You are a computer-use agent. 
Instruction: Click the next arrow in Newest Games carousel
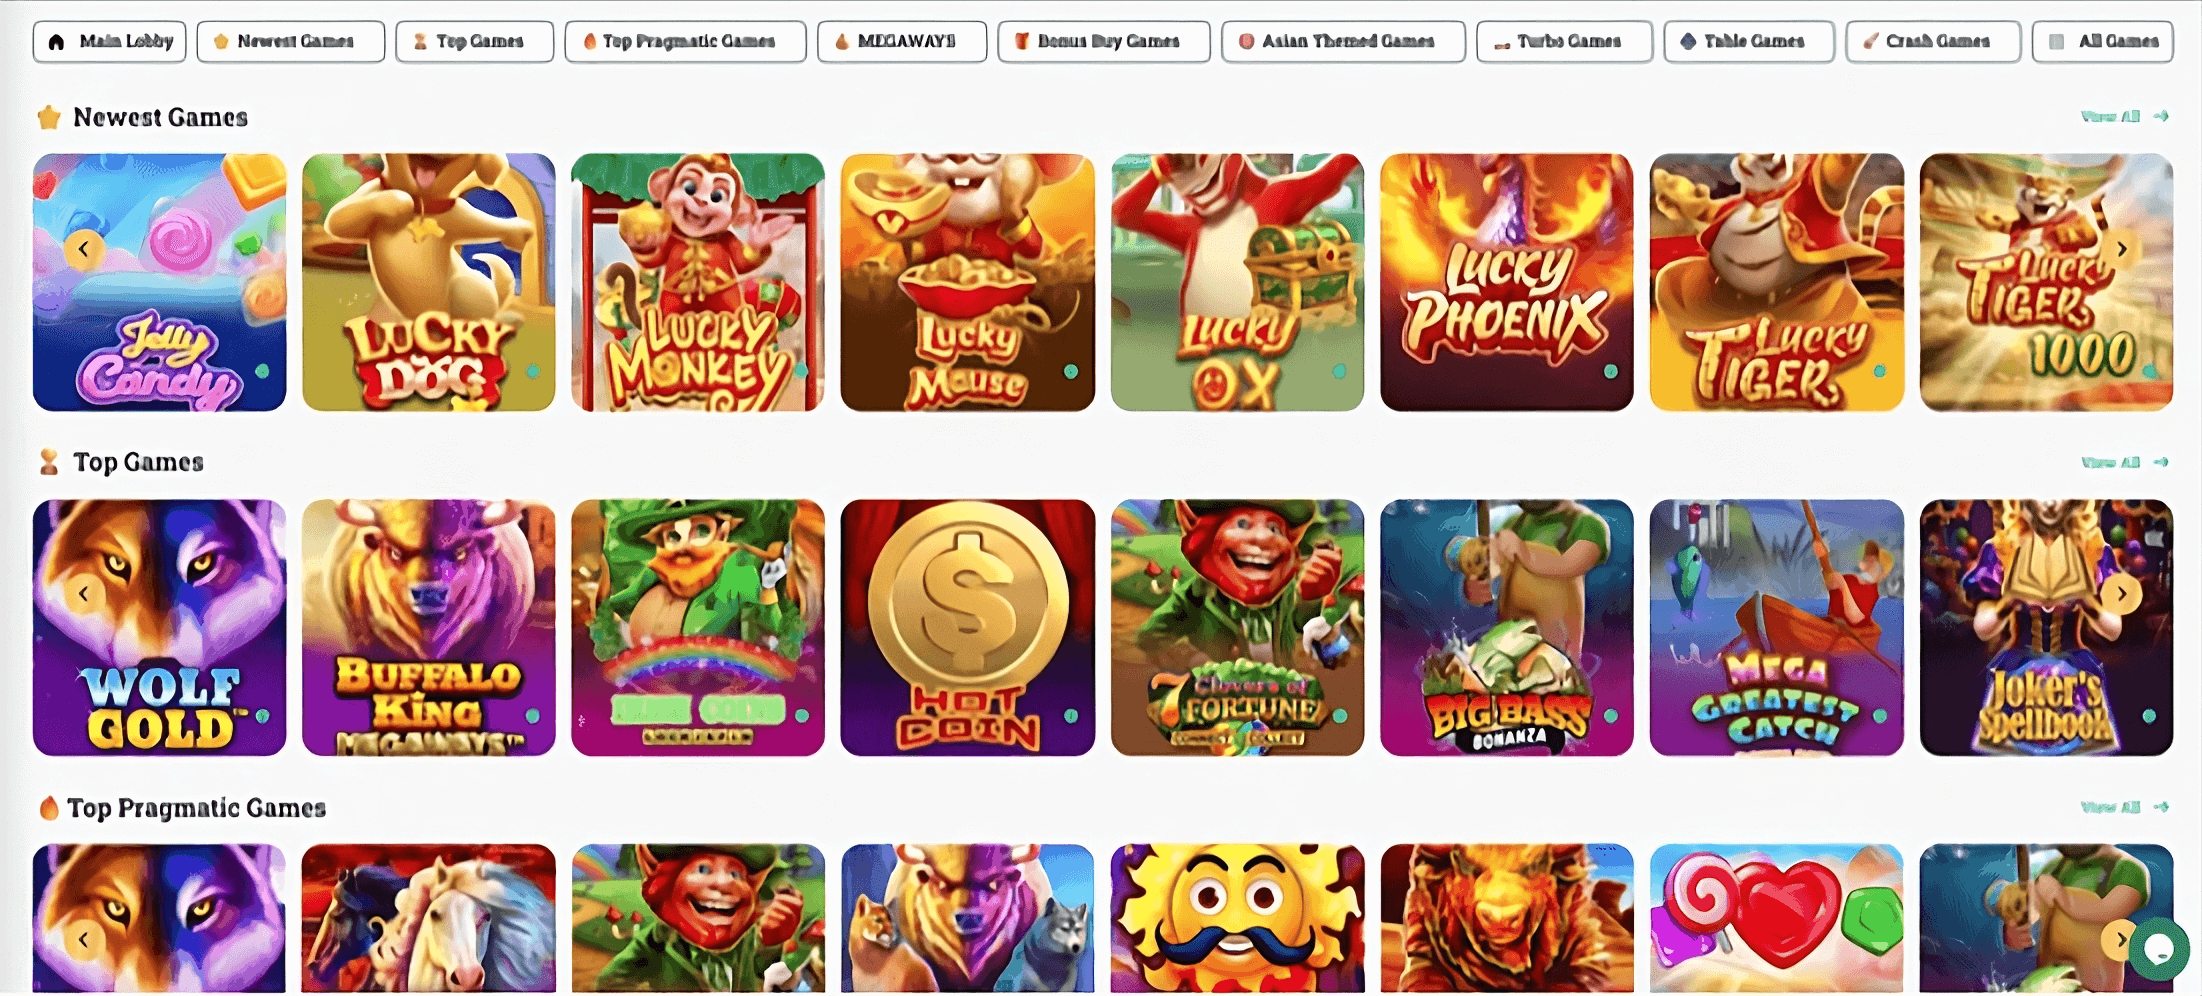click(x=2122, y=248)
